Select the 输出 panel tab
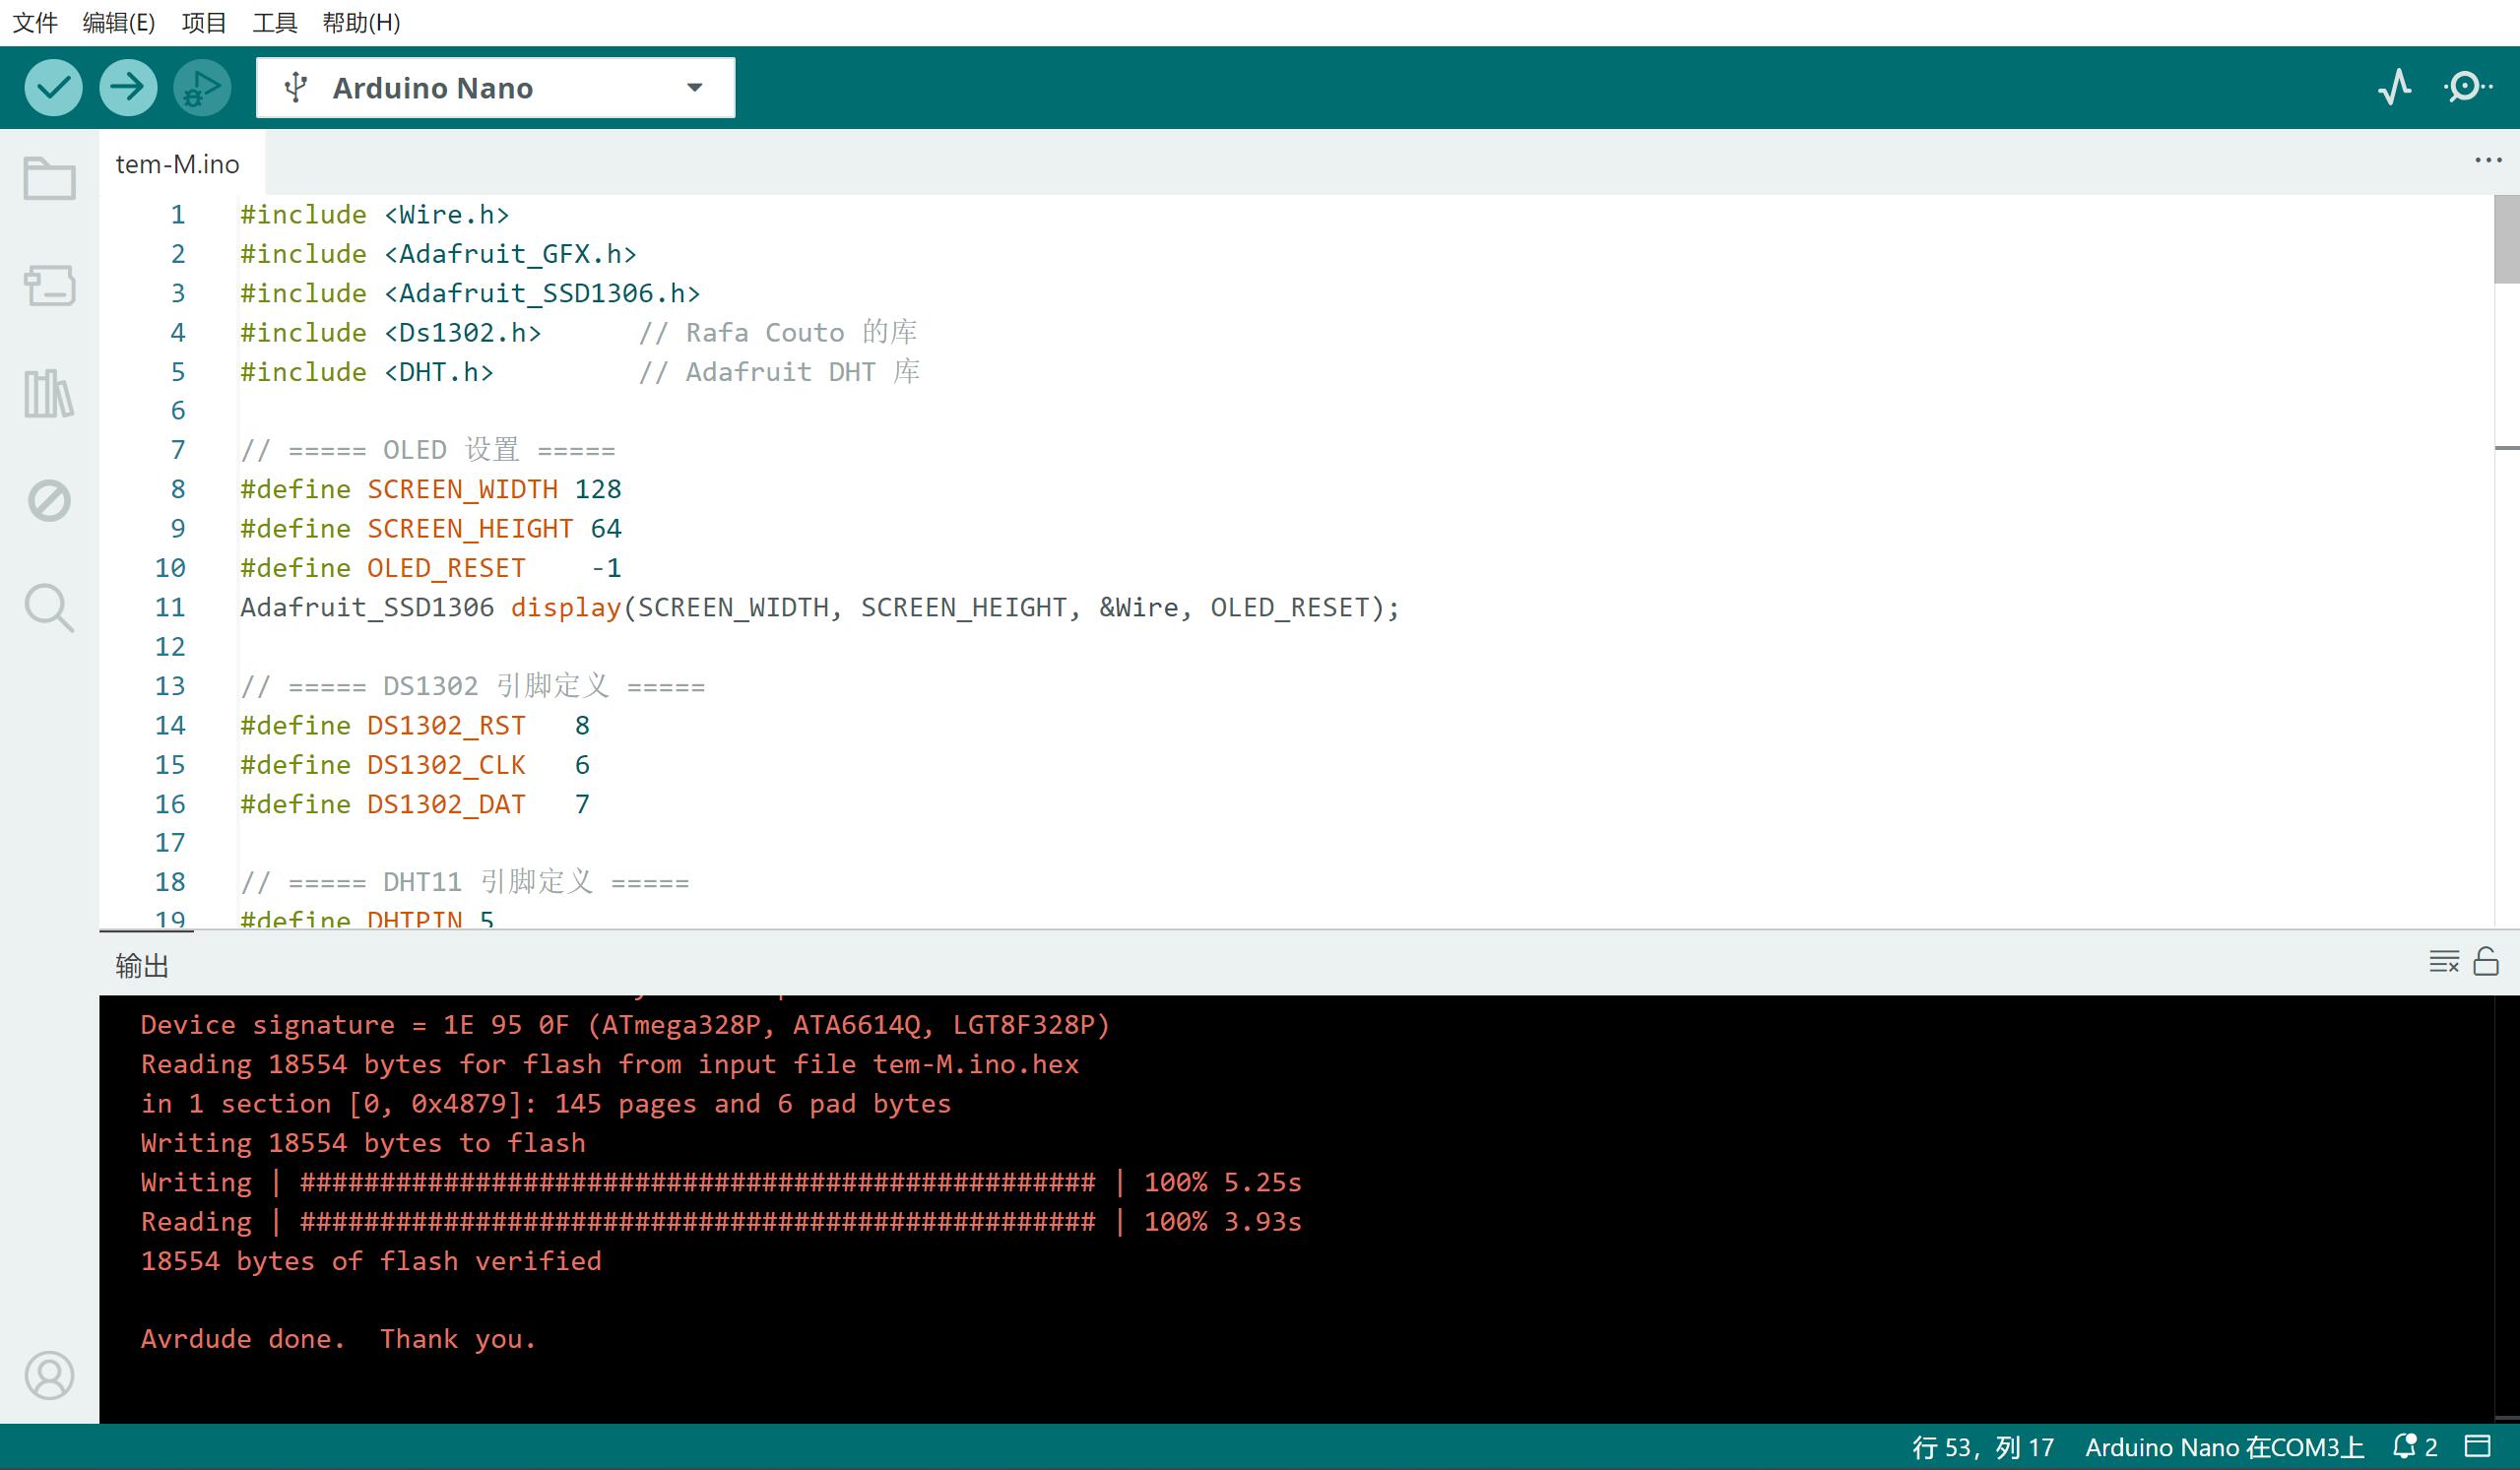The image size is (2520, 1470). 142,966
